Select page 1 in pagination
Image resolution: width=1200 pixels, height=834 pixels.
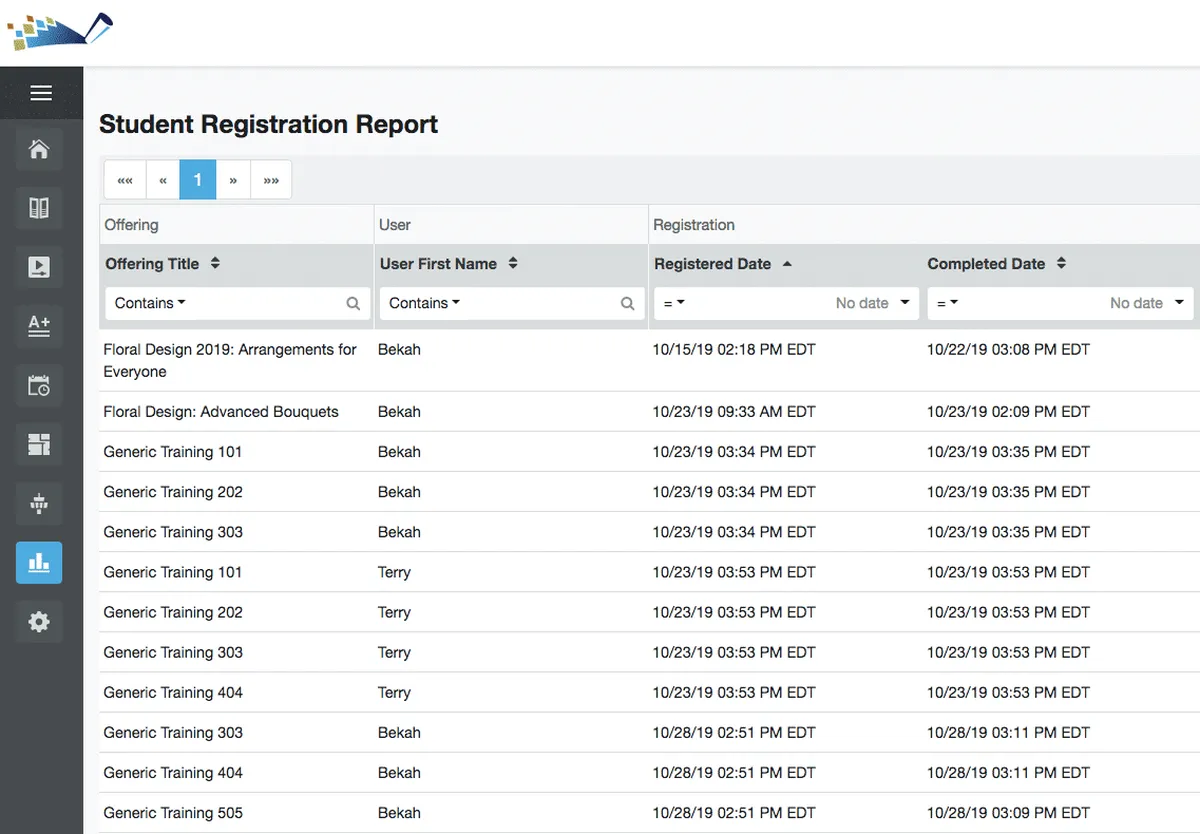coord(198,180)
